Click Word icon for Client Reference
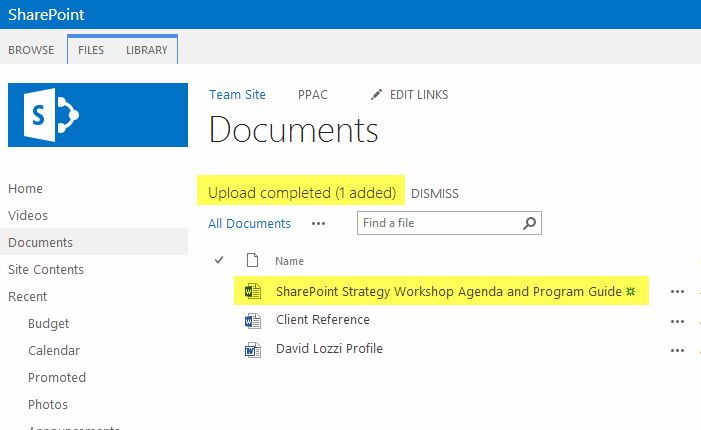 coord(252,321)
